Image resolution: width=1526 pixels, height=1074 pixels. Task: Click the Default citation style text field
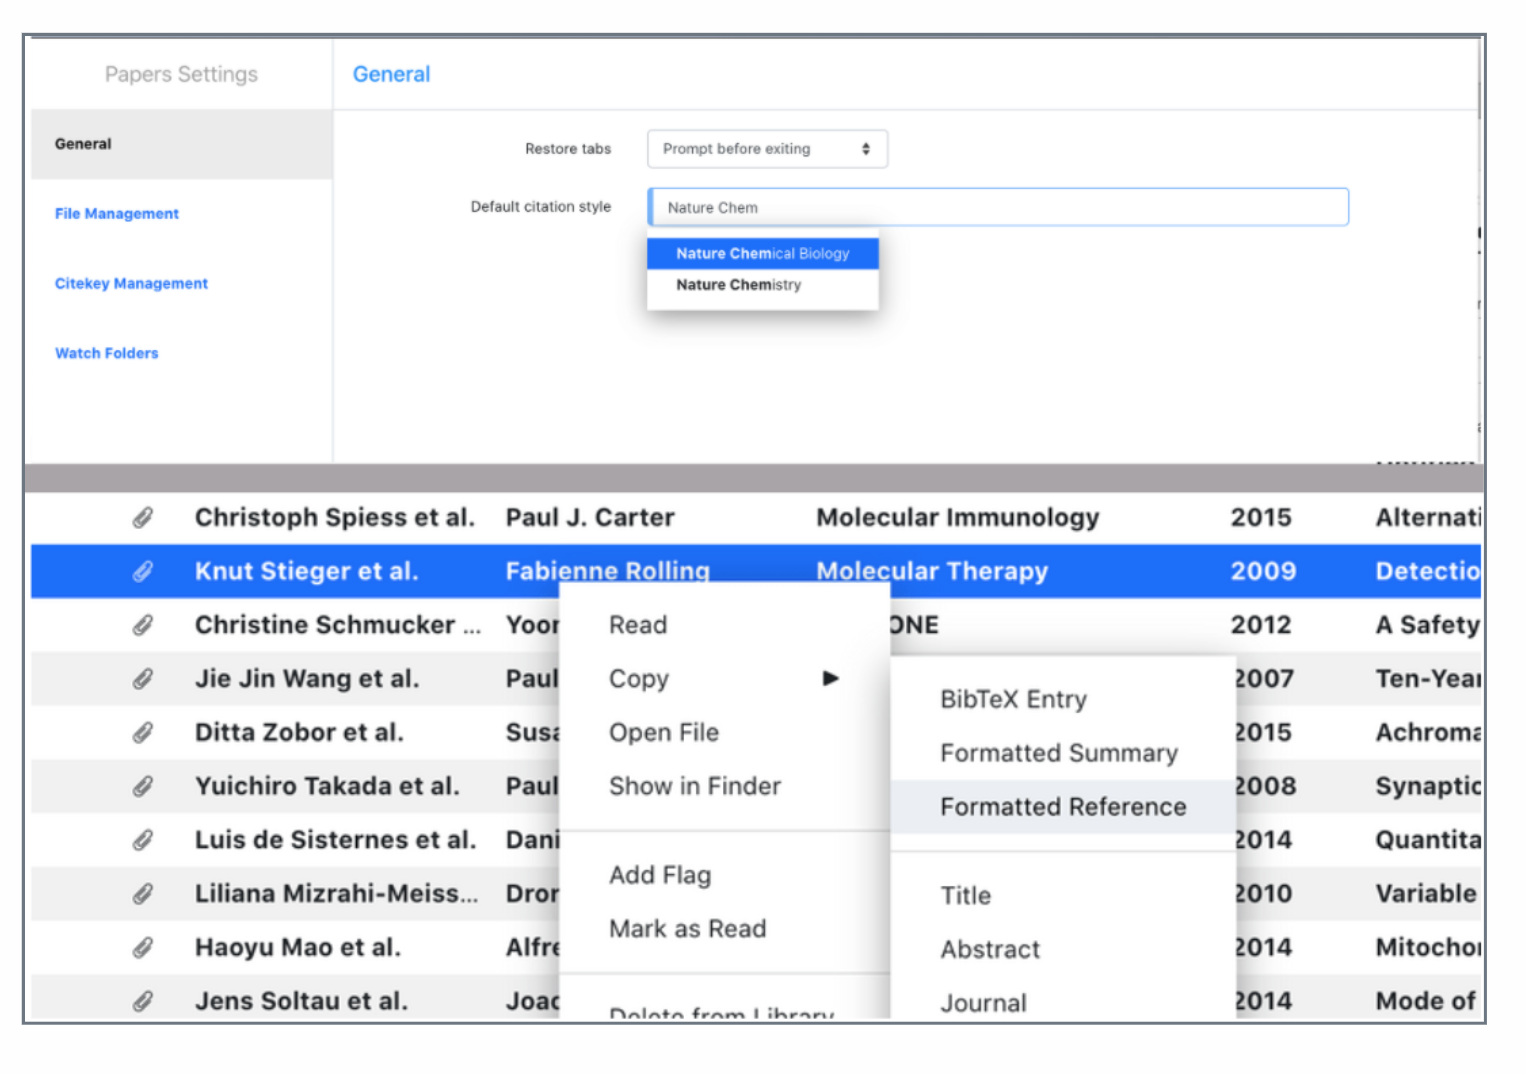point(997,207)
